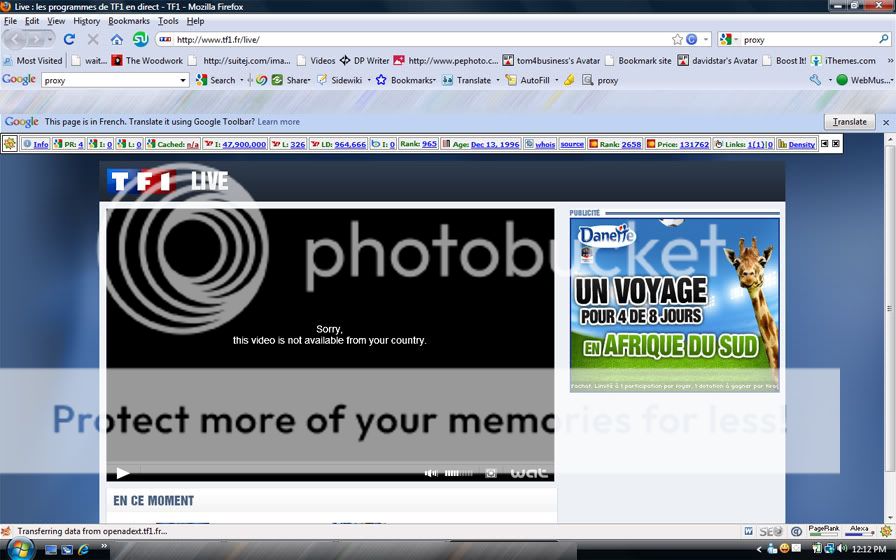This screenshot has height=560, width=896.
Task: Go to home page via house icon
Action: (x=117, y=39)
